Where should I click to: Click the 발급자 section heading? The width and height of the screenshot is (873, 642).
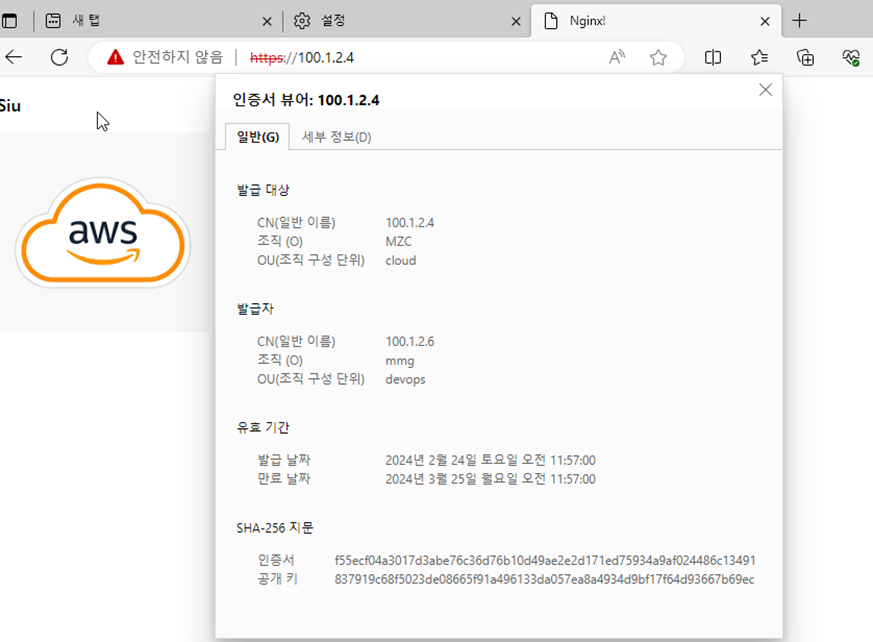click(x=255, y=309)
